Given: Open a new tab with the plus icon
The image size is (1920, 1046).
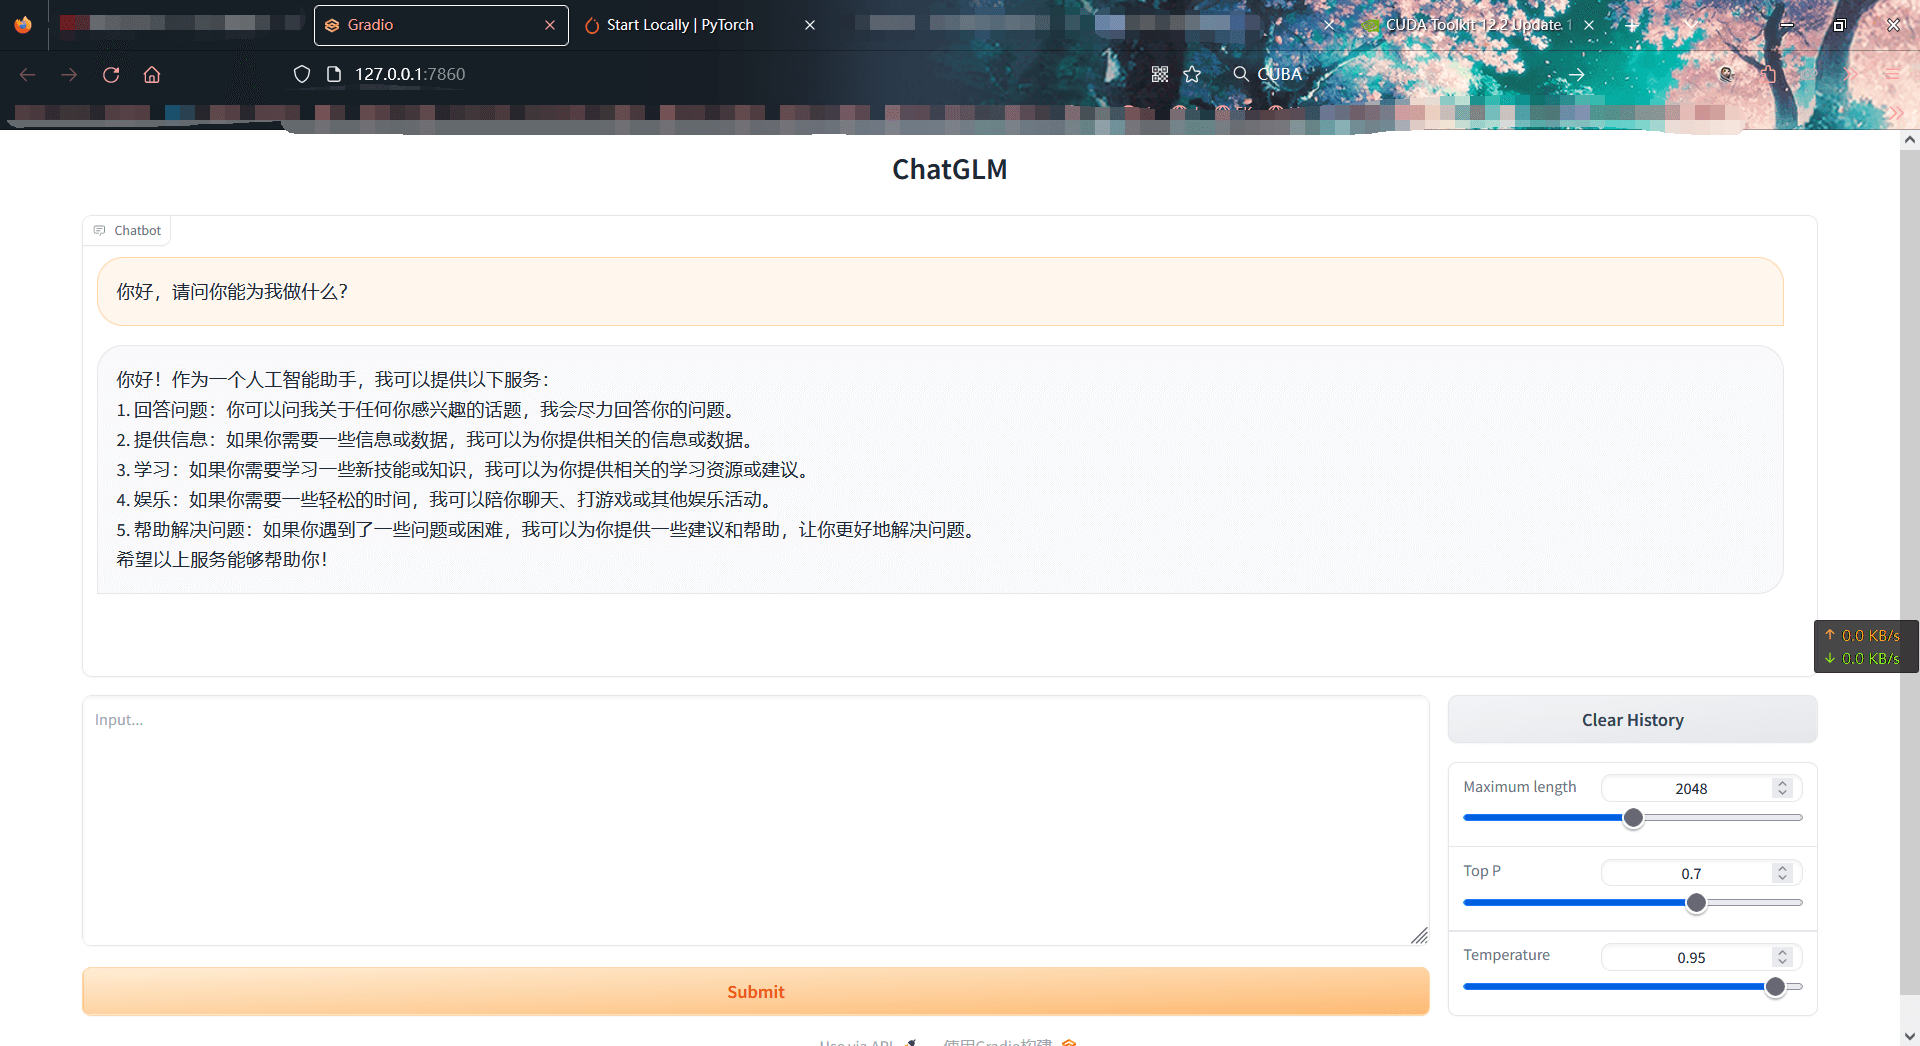Looking at the screenshot, I should coord(1632,25).
